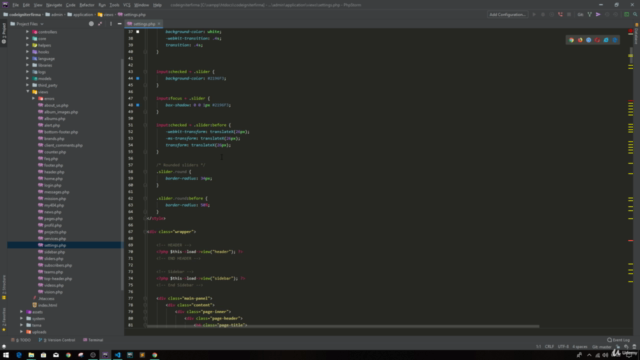Open the Search Everywhere magnifier icon
The width and height of the screenshot is (640, 360).
pos(635,14)
